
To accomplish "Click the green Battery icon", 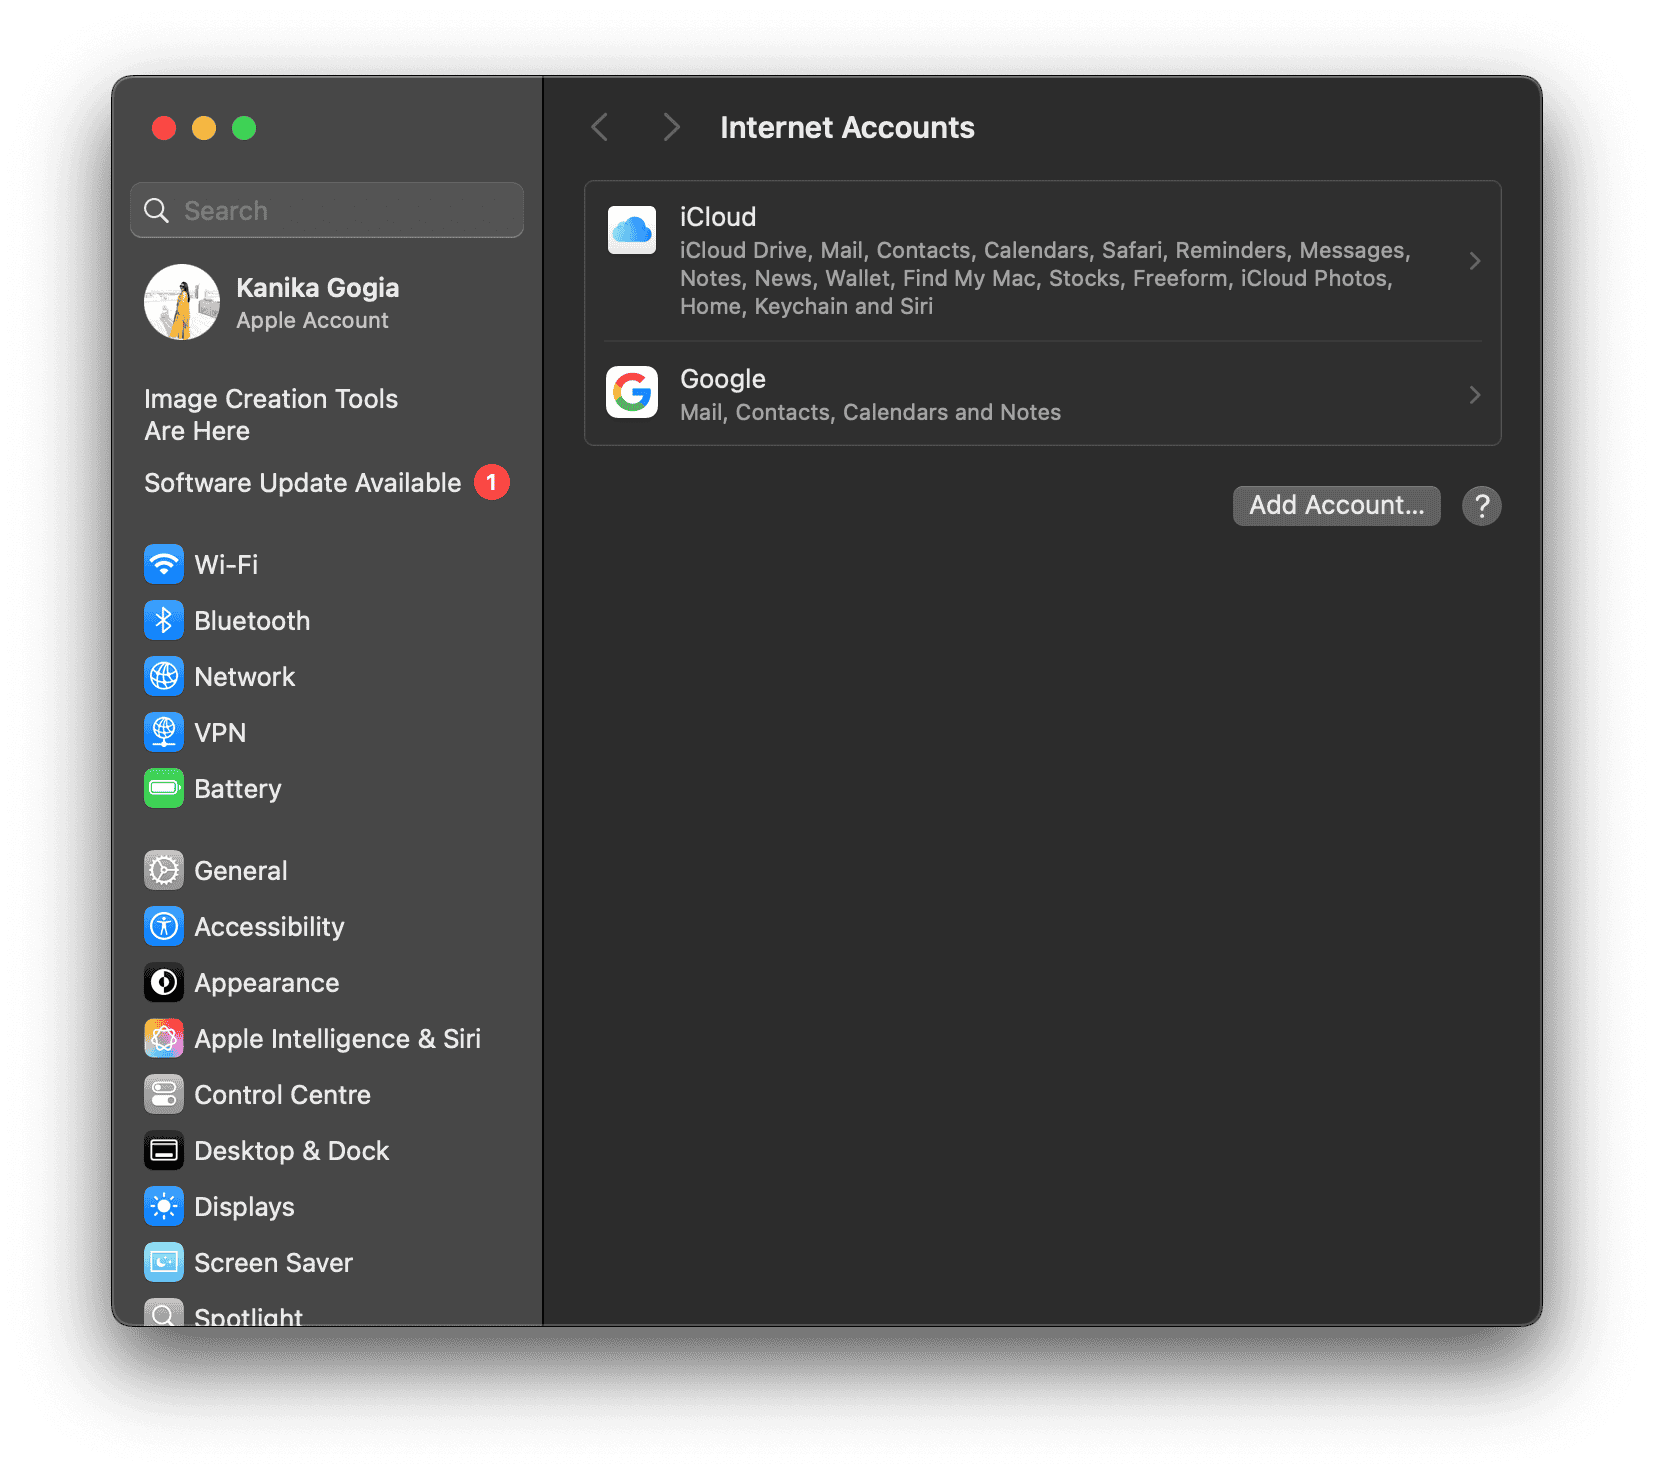I will point(164,788).
